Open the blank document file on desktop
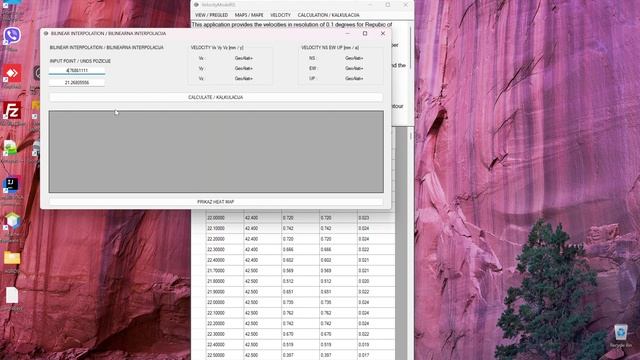The width and height of the screenshot is (640, 360). tap(12, 295)
